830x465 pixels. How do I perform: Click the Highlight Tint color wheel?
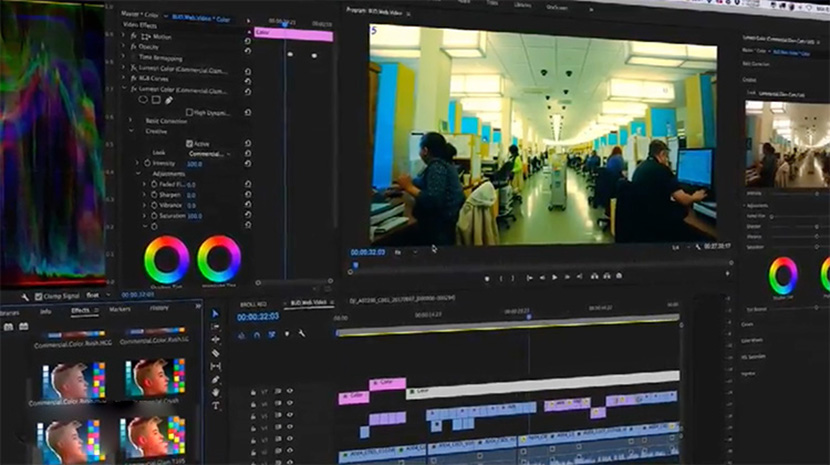point(219,259)
